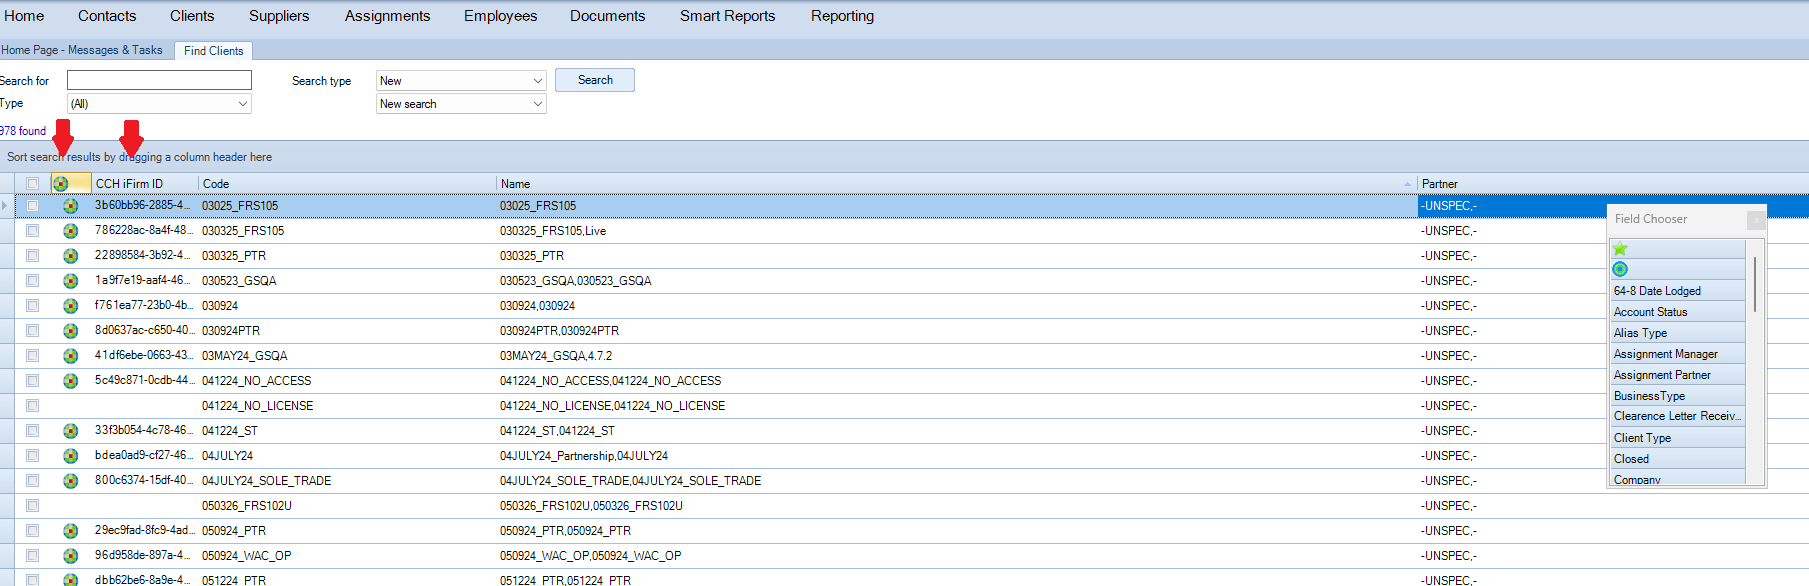This screenshot has width=1809, height=586.
Task: Open the Type (All) dropdown
Action: point(159,104)
